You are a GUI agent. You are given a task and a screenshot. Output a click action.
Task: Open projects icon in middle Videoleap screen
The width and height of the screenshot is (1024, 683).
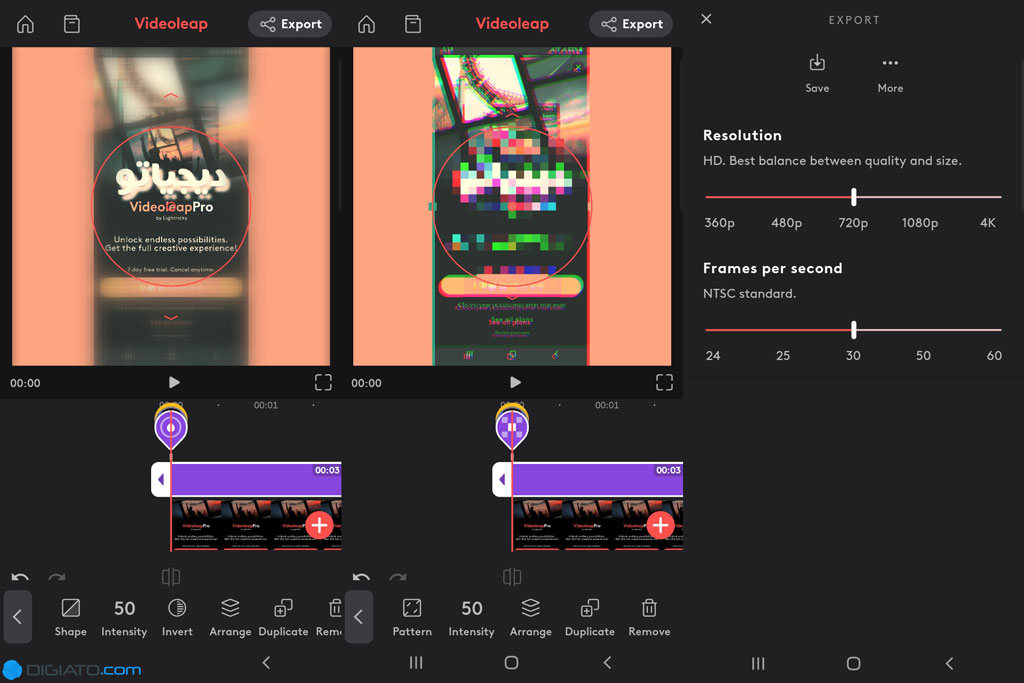coord(413,24)
